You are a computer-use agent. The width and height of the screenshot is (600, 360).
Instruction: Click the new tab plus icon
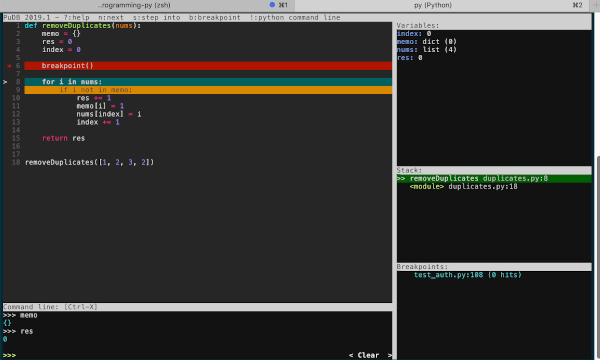(596, 5)
